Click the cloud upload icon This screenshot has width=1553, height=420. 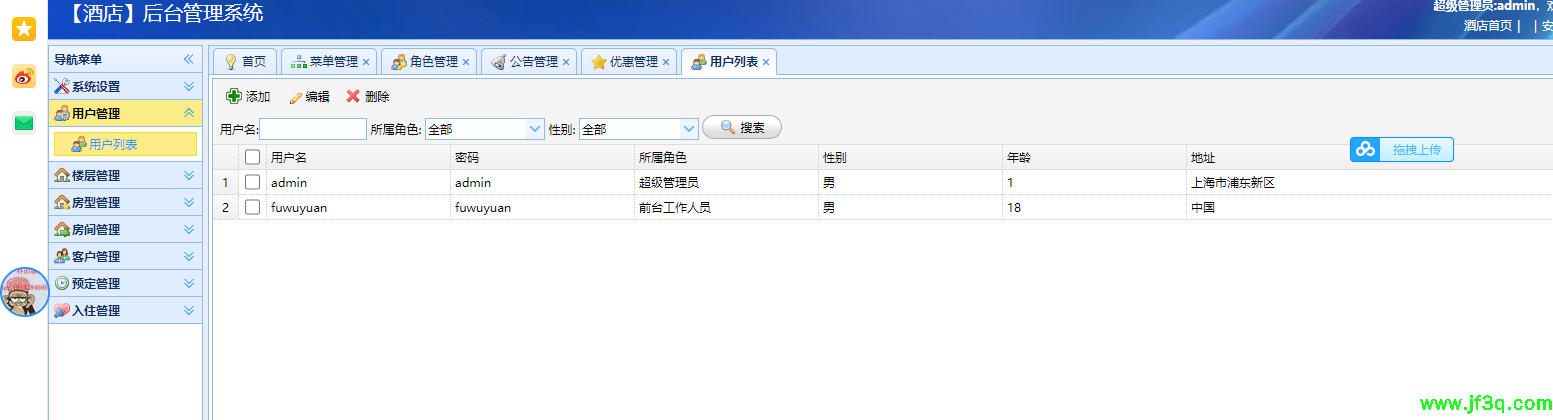pos(1365,149)
